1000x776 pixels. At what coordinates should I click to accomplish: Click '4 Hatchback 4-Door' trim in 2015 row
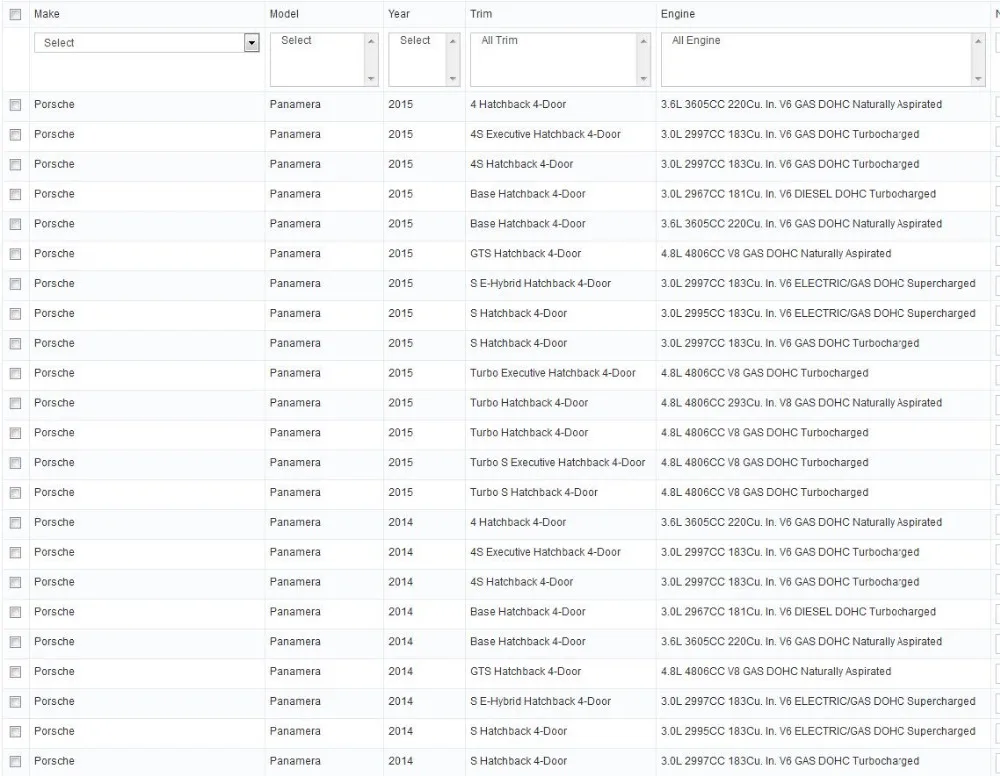[518, 105]
